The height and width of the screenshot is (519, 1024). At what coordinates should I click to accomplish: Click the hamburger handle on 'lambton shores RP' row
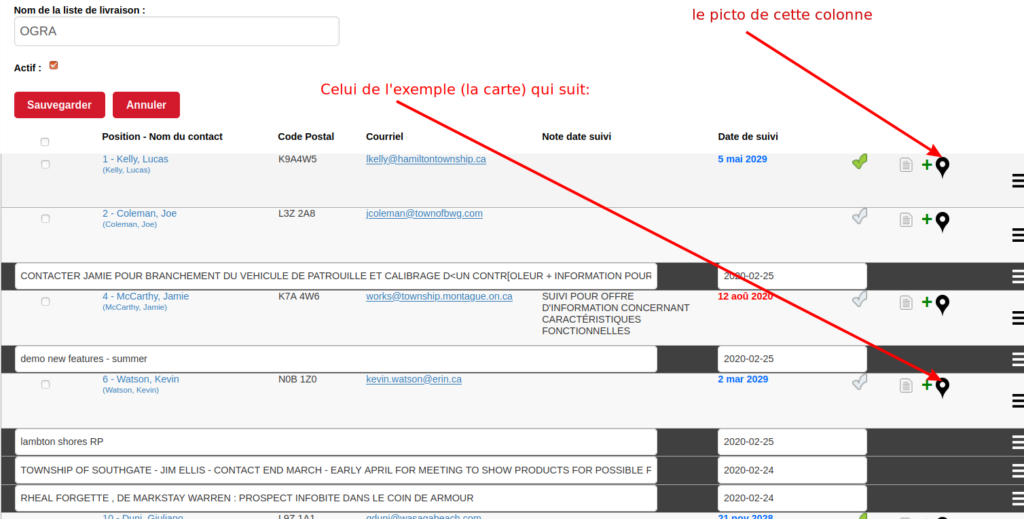[x=1017, y=442]
